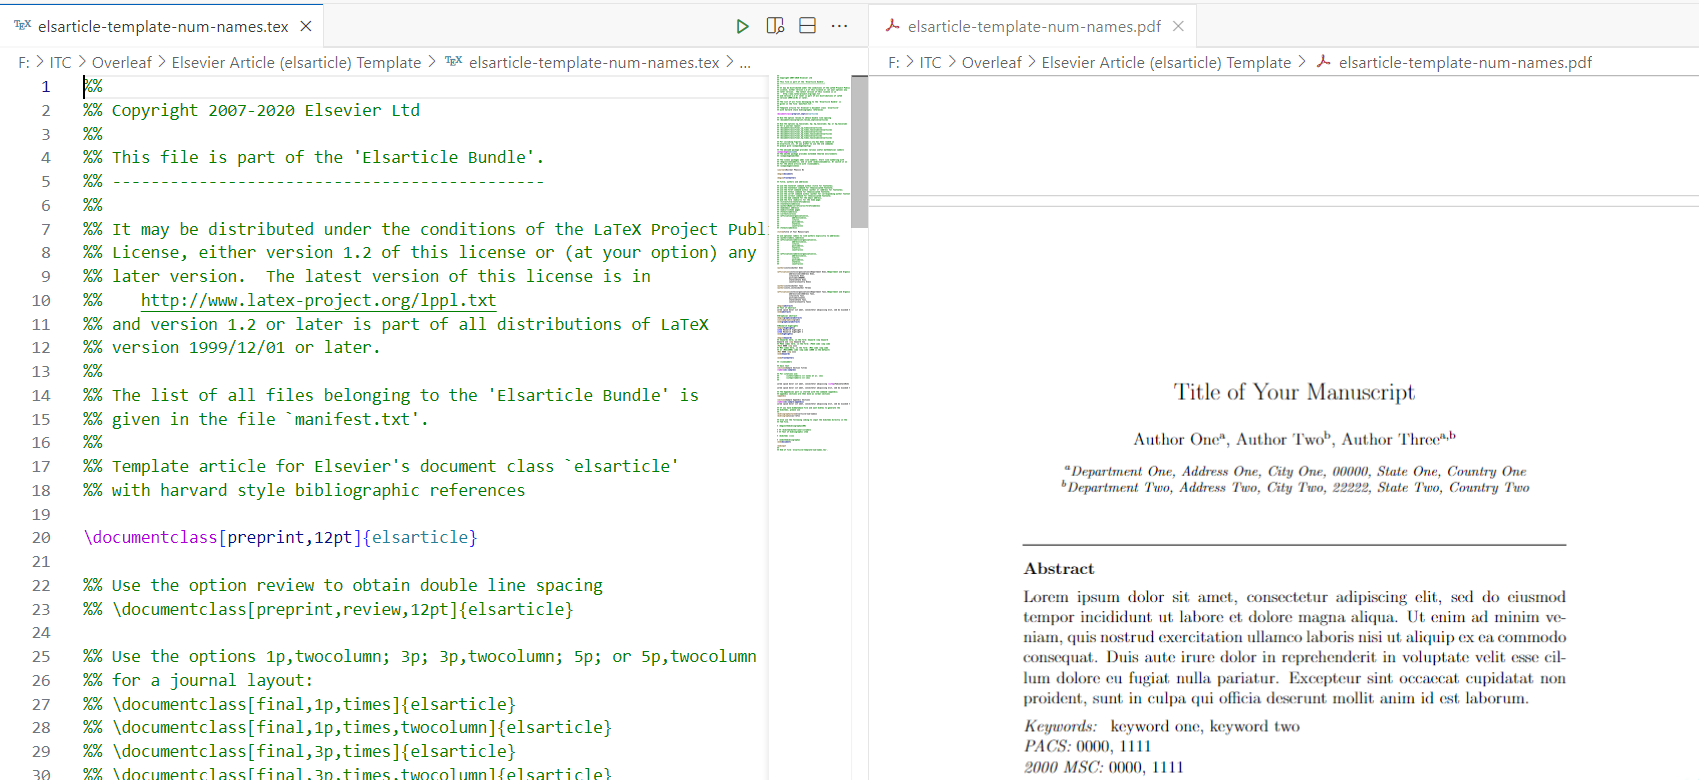The height and width of the screenshot is (780, 1699).
Task: Click 'Overleaf' in the left editor breadcrumb
Action: tap(122, 62)
